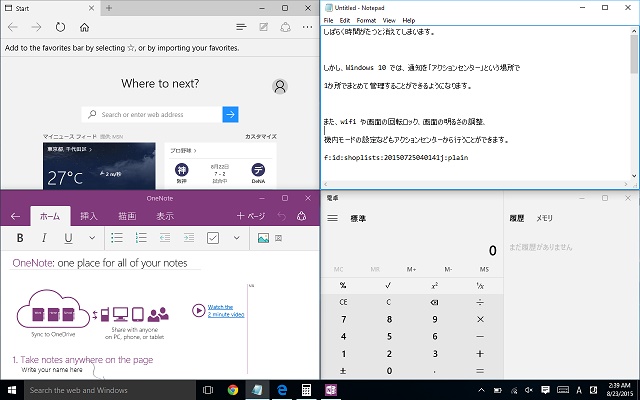Open a new tab in Edge
This screenshot has width=640, height=400.
[109, 8]
